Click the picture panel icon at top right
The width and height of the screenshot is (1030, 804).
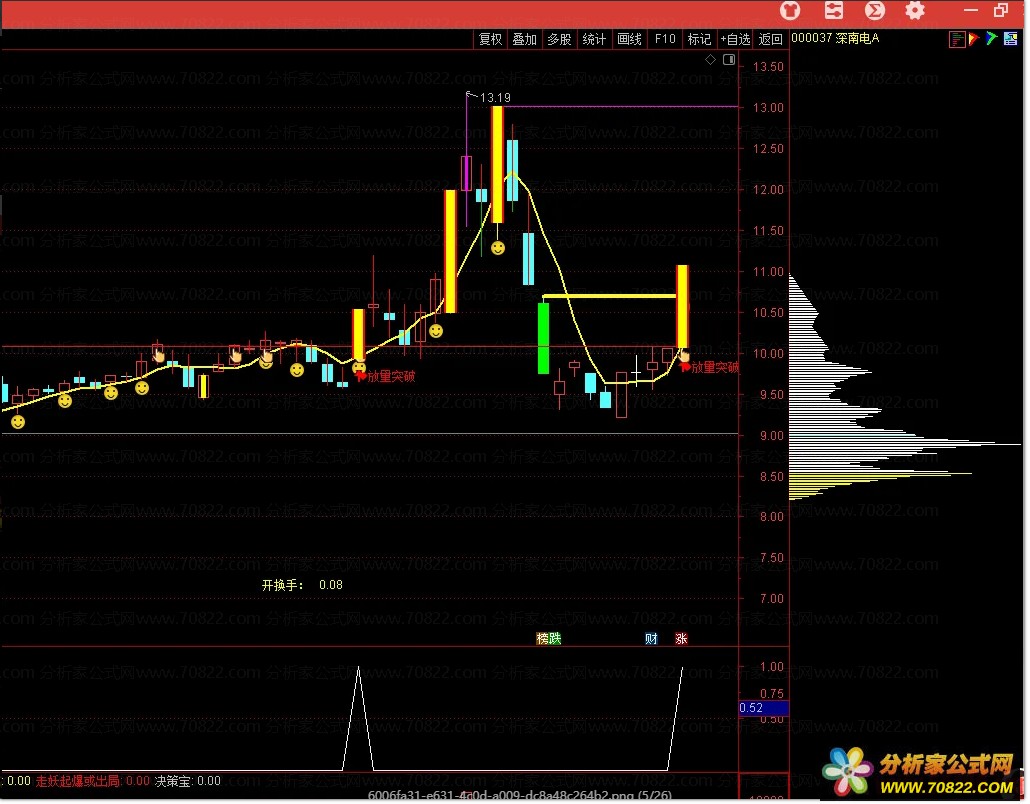1010,39
